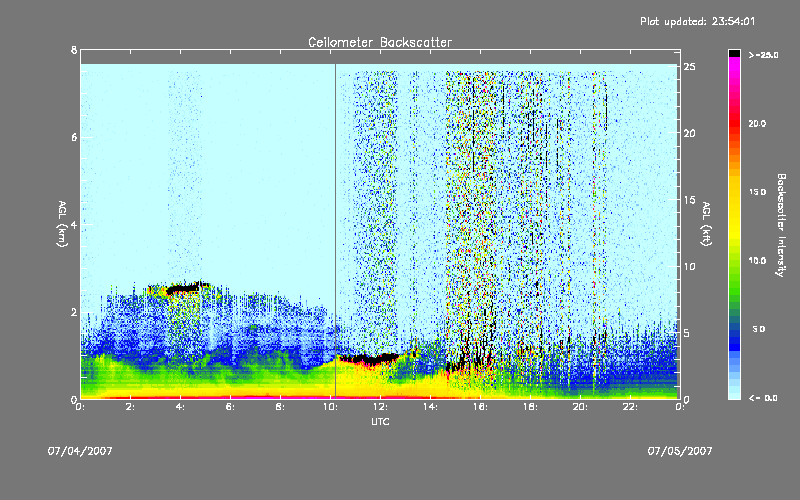Click the '10:' tick on the UTC axis
This screenshot has height=500, width=800.
[x=330, y=407]
